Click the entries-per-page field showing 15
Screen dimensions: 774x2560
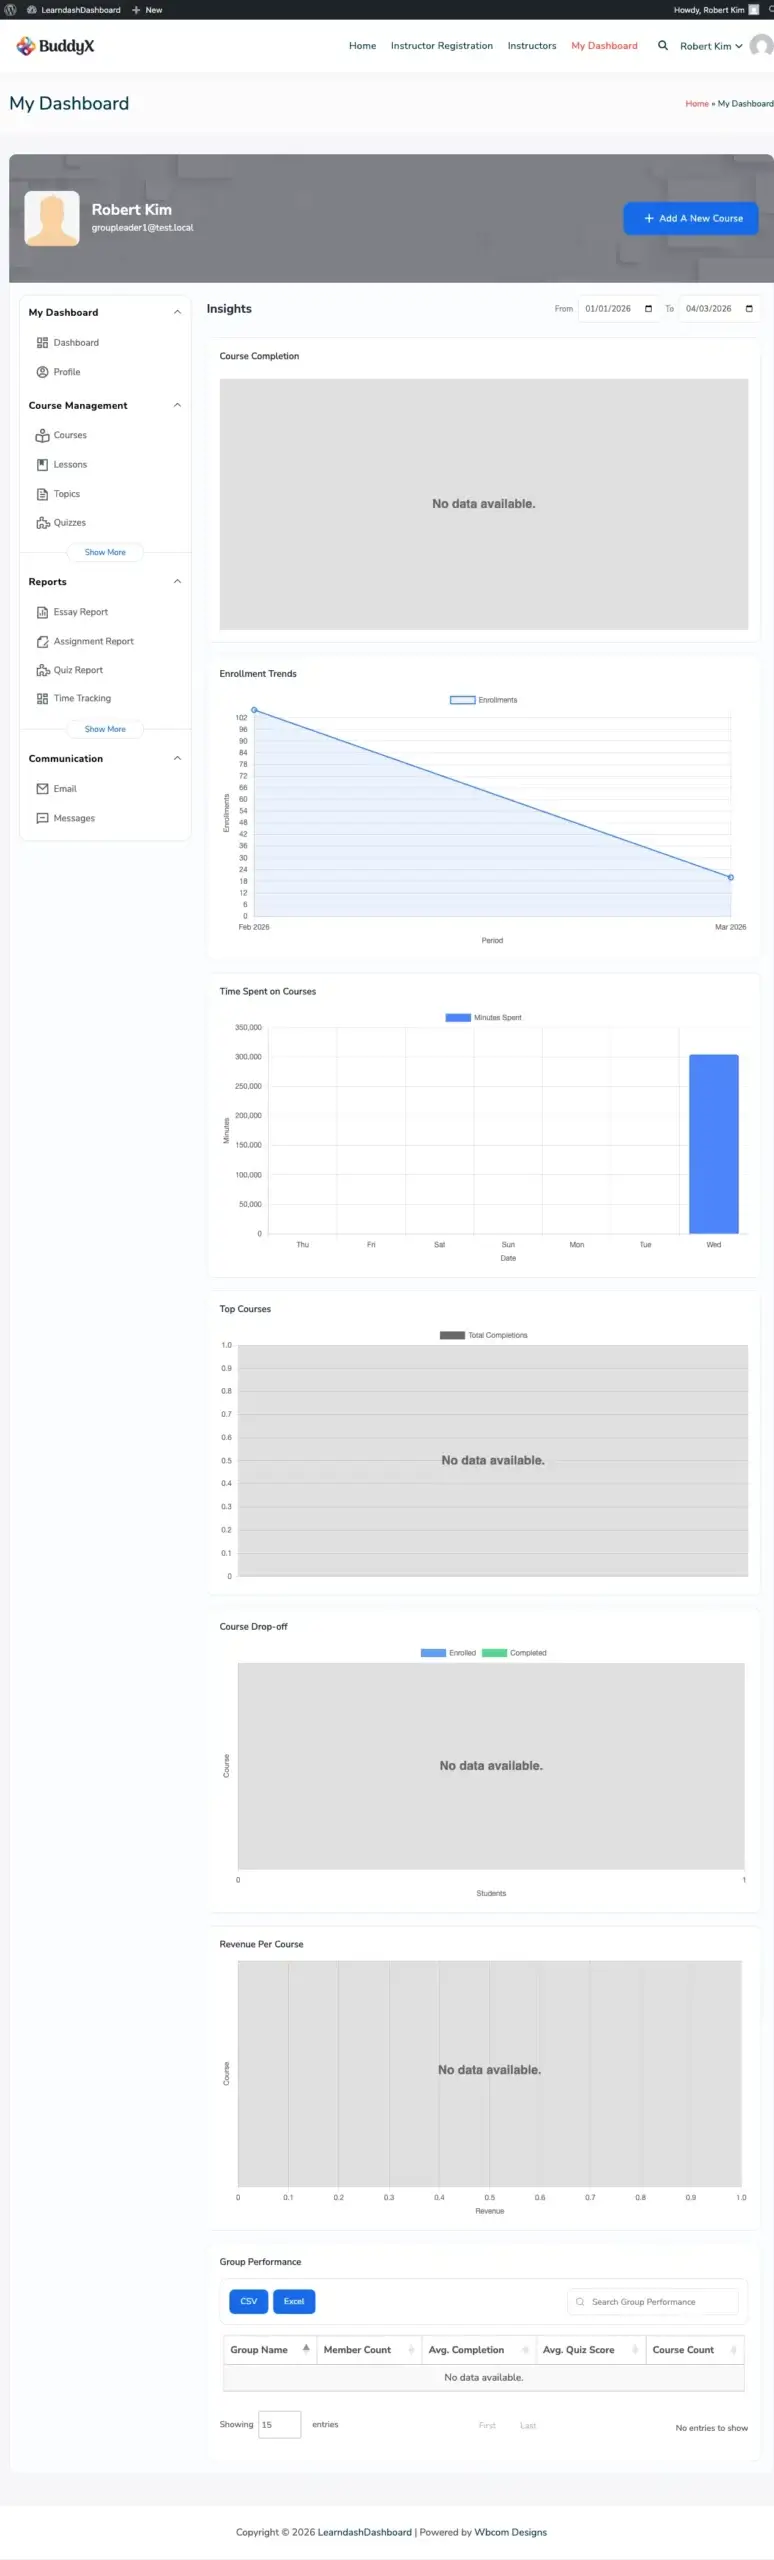[279, 2424]
